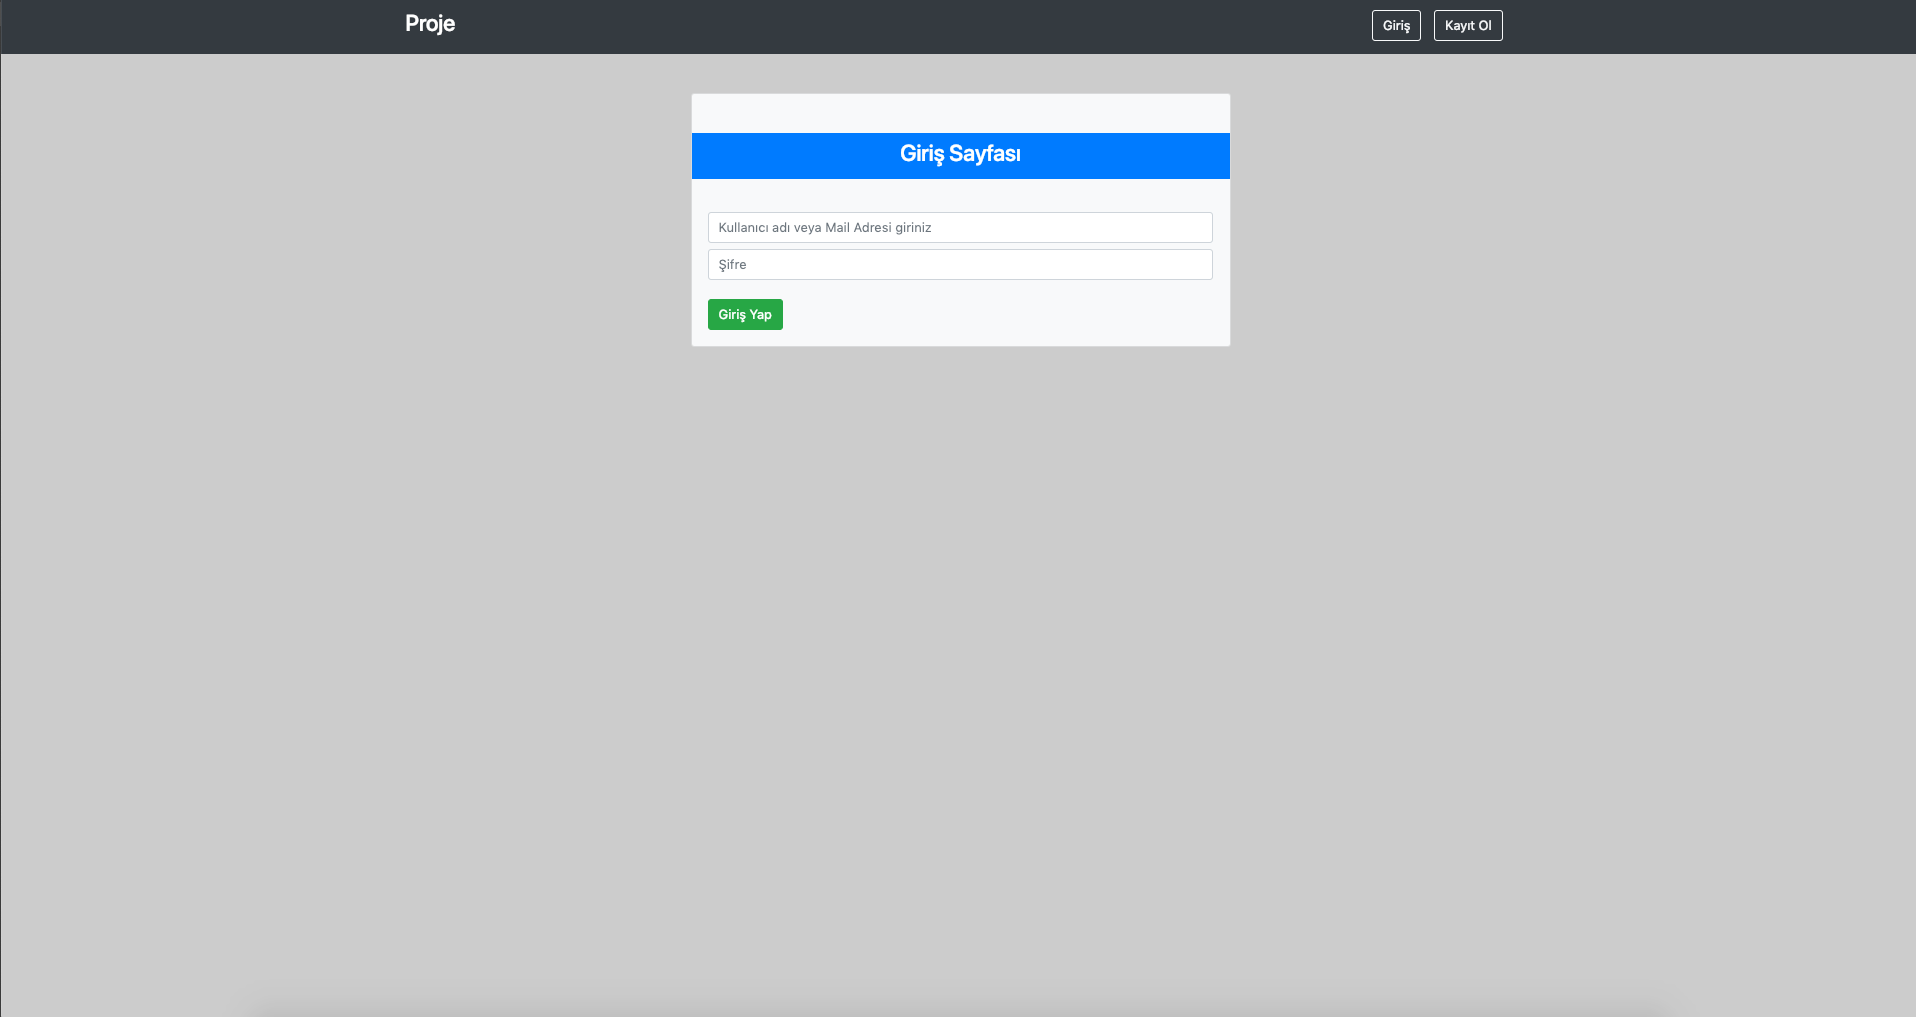Click the Giriş Sayfası heading text

tap(960, 154)
